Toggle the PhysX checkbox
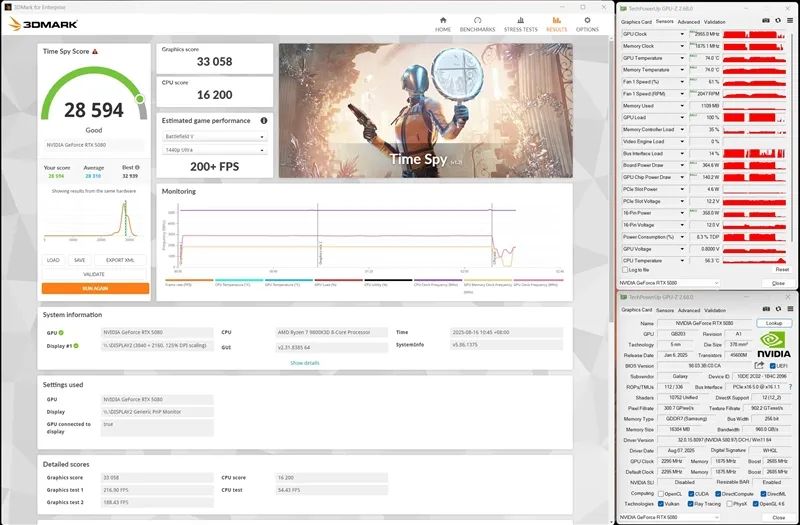The width and height of the screenshot is (800, 525). [730, 504]
